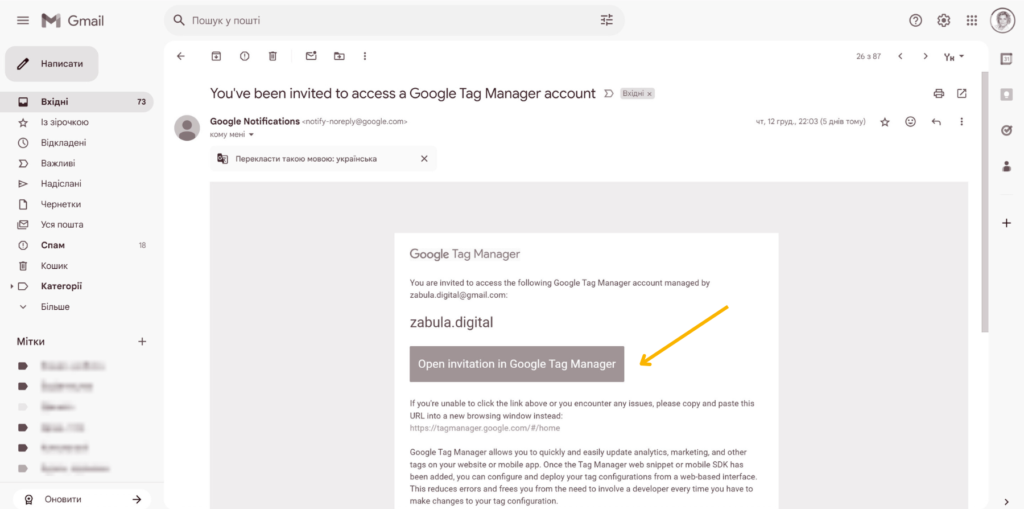Remove the Вхідні label from email
This screenshot has height=509, width=1024.
coord(650,94)
